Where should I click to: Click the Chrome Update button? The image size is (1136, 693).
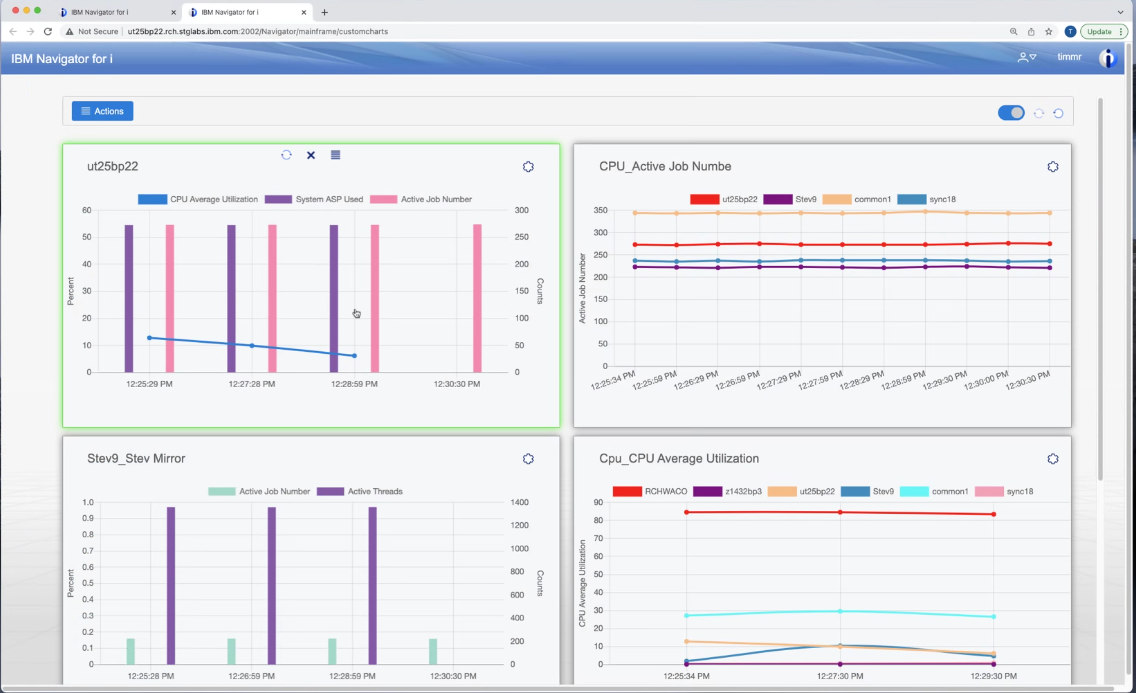1104,31
